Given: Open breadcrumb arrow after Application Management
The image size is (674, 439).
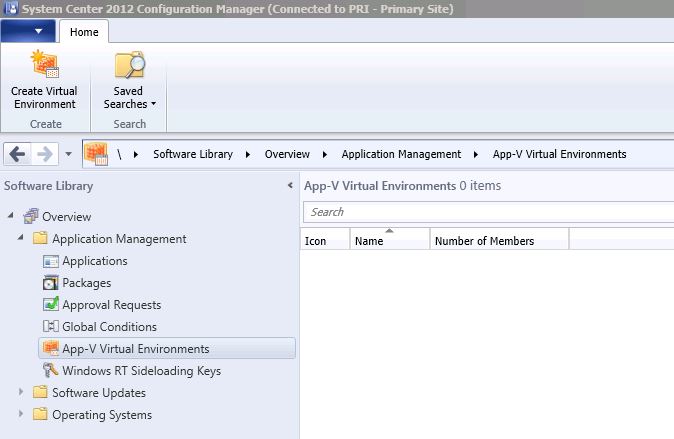Looking at the screenshot, I should [x=476, y=154].
